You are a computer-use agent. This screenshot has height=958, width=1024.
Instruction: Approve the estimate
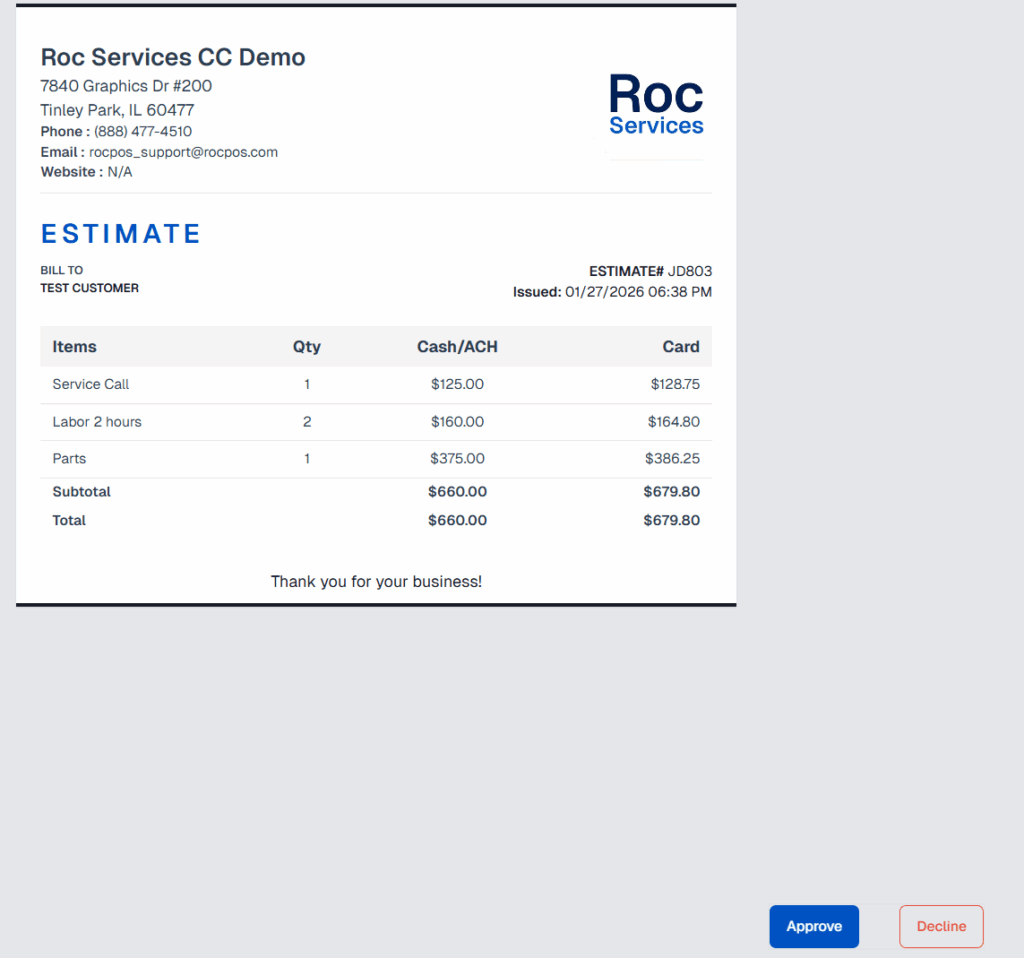813,926
